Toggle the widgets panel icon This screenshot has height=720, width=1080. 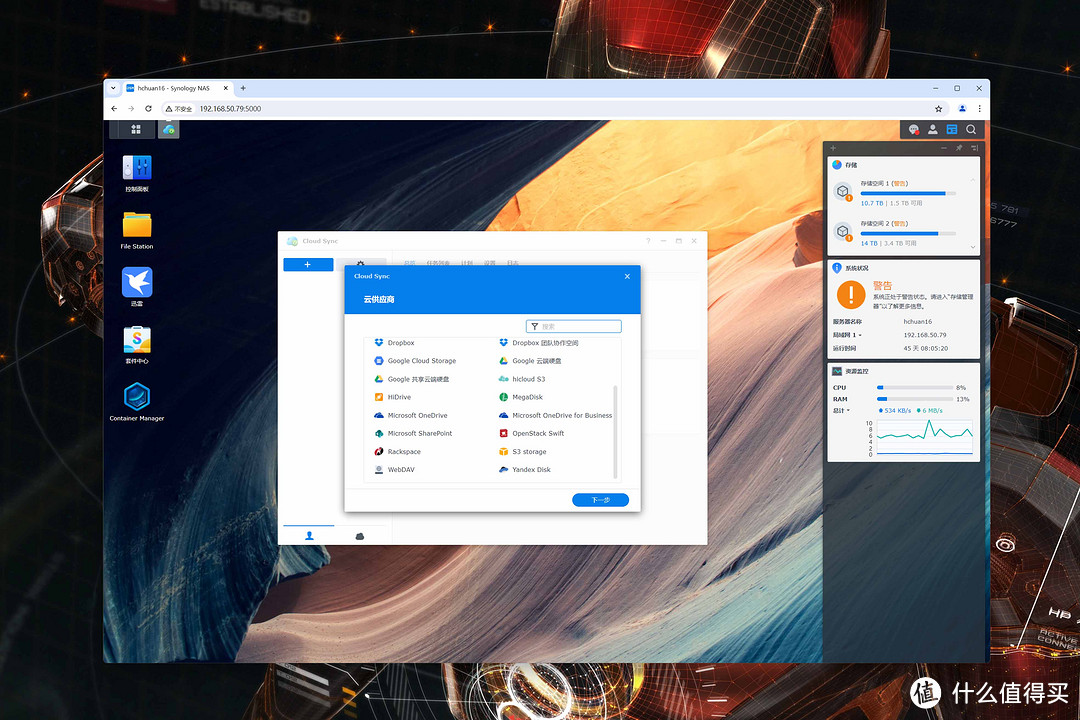point(952,129)
